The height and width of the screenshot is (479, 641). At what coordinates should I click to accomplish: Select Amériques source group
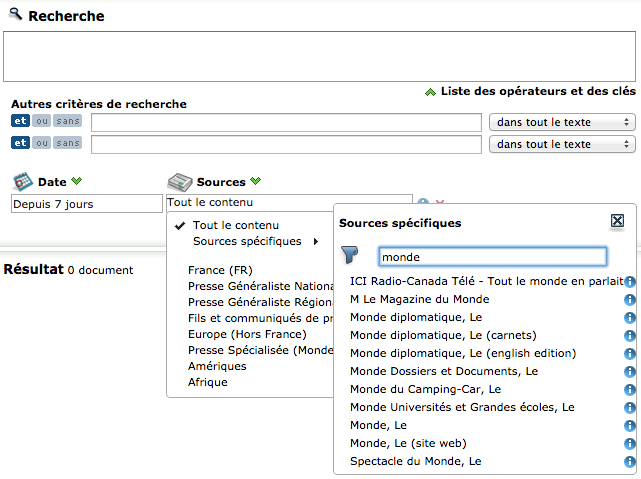pos(217,366)
